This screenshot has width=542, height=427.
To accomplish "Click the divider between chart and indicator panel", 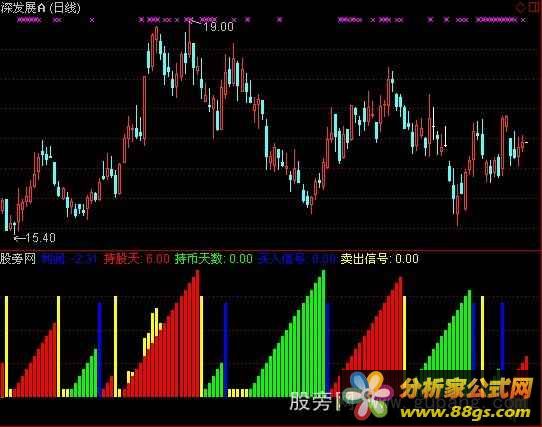I will click(x=270, y=250).
